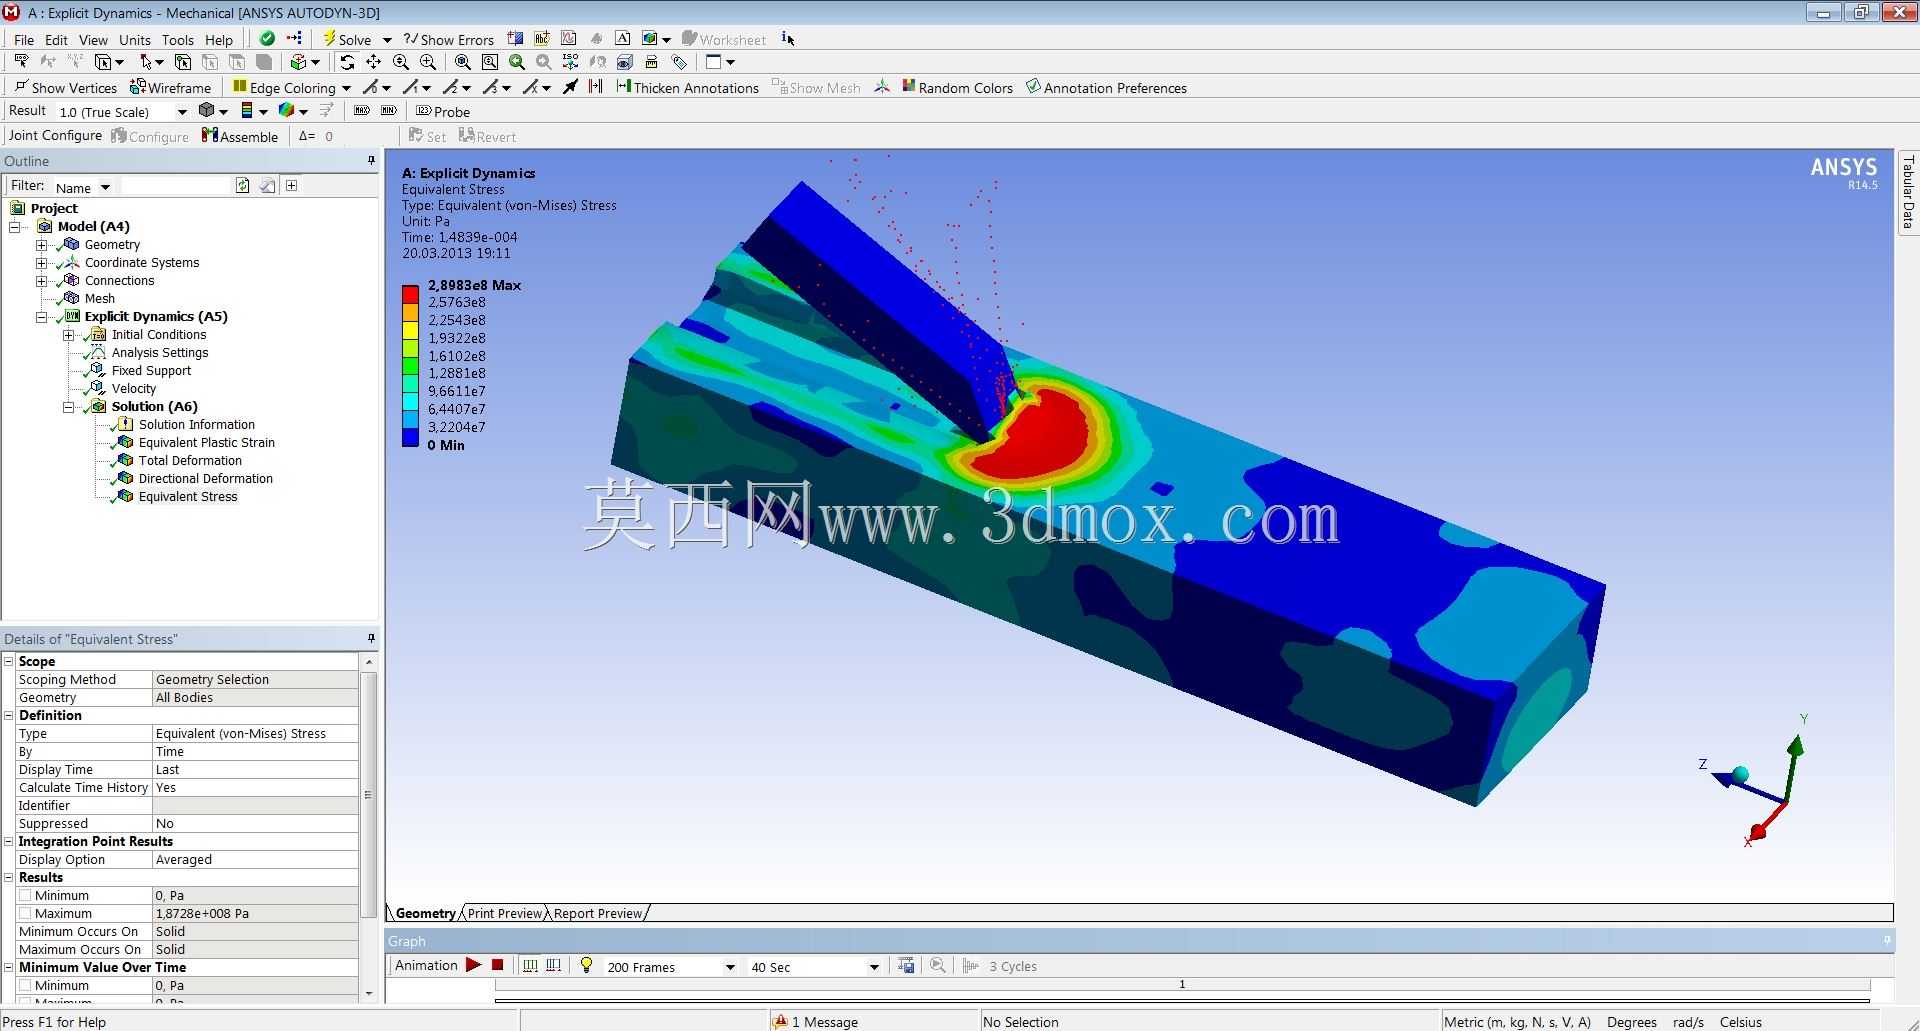This screenshot has height=1031, width=1920.
Task: Click Thicken Annotations button
Action: point(687,87)
